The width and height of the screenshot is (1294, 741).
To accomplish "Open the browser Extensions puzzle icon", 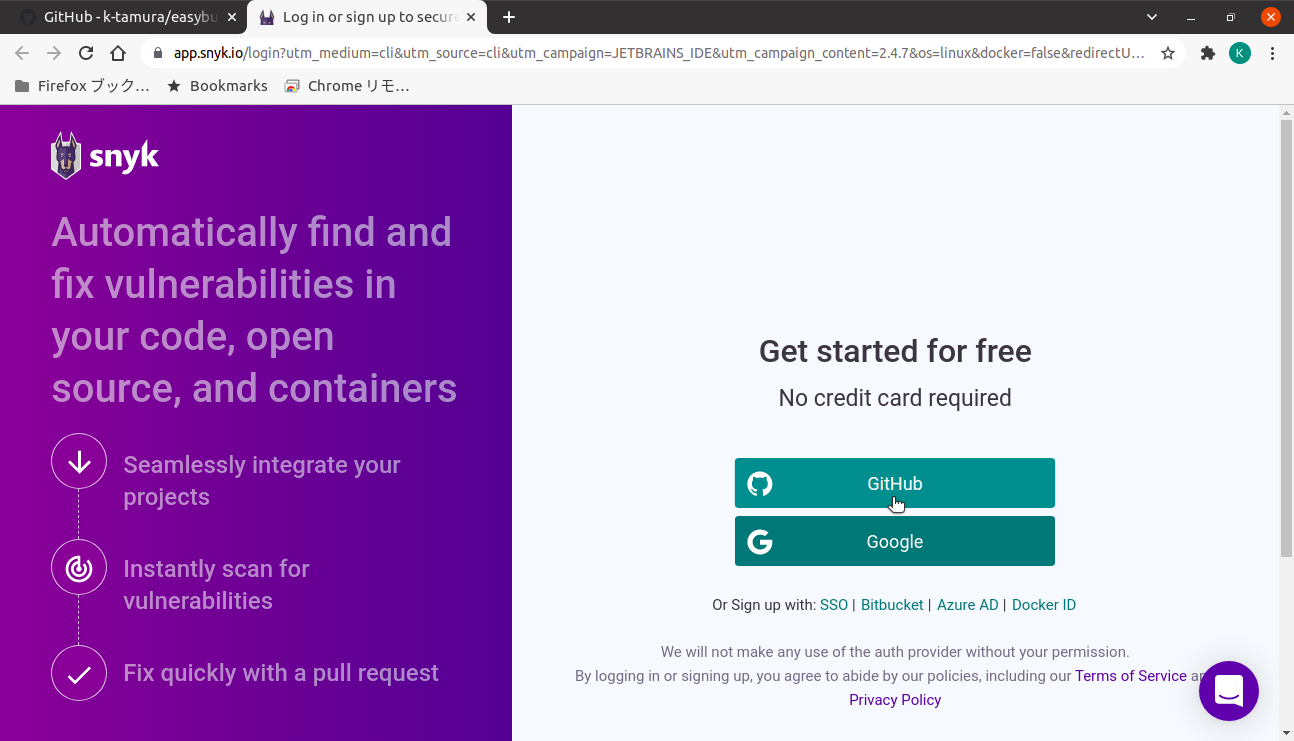I will [x=1207, y=53].
